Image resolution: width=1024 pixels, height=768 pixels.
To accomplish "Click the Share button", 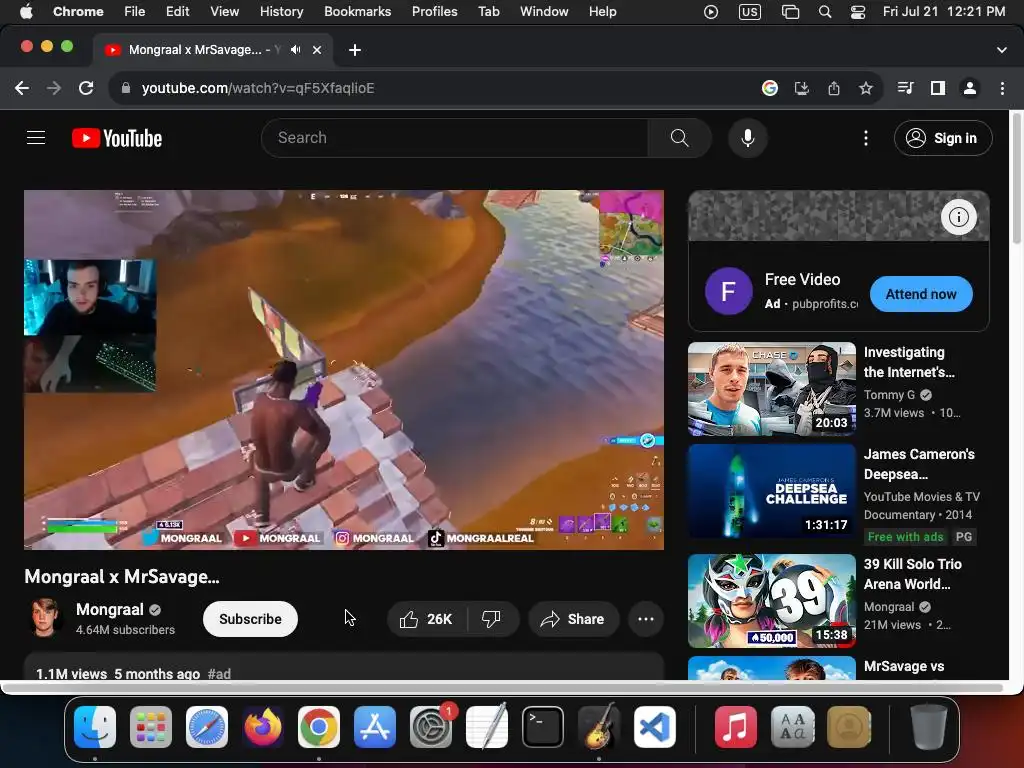I will pyautogui.click(x=573, y=619).
